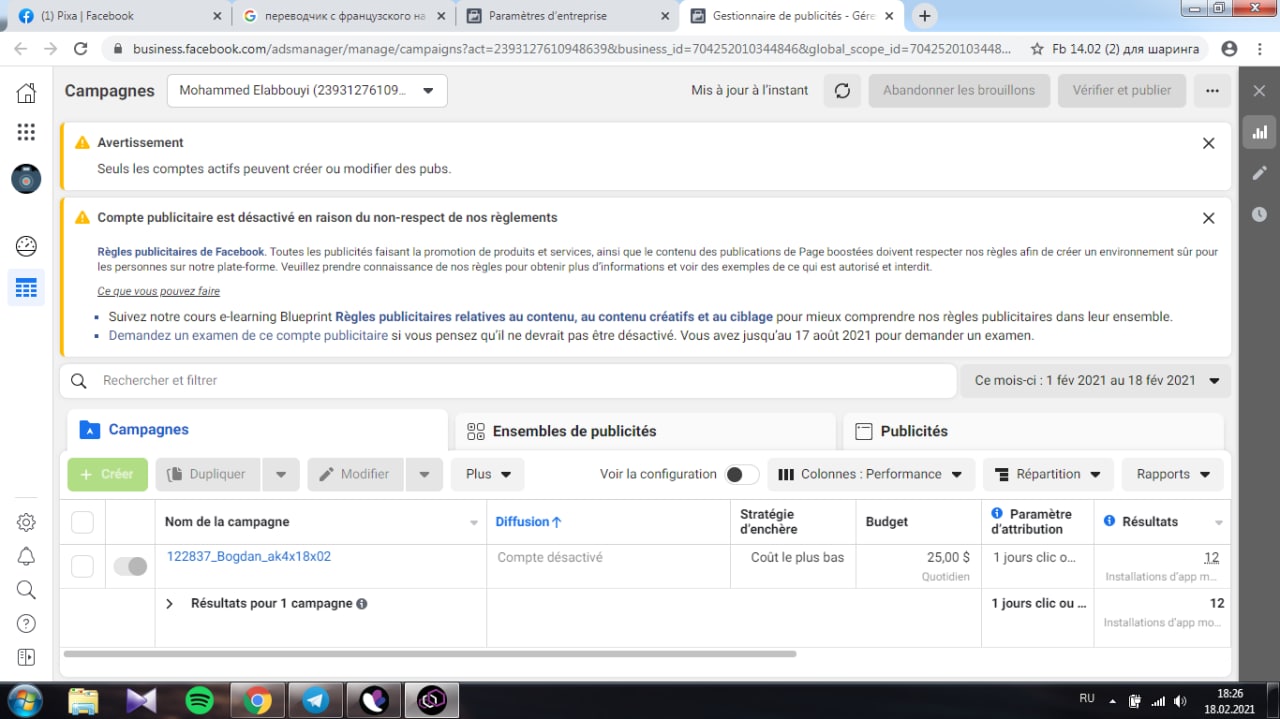Image resolution: width=1280 pixels, height=719 pixels.
Task: Tick the select-all campaigns header checkbox
Action: (x=82, y=522)
